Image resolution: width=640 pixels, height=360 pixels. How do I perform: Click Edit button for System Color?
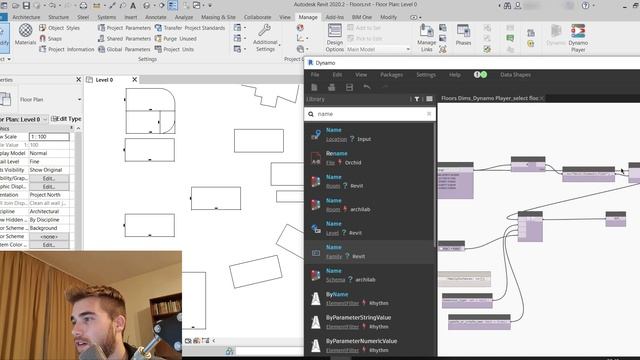pos(49,245)
